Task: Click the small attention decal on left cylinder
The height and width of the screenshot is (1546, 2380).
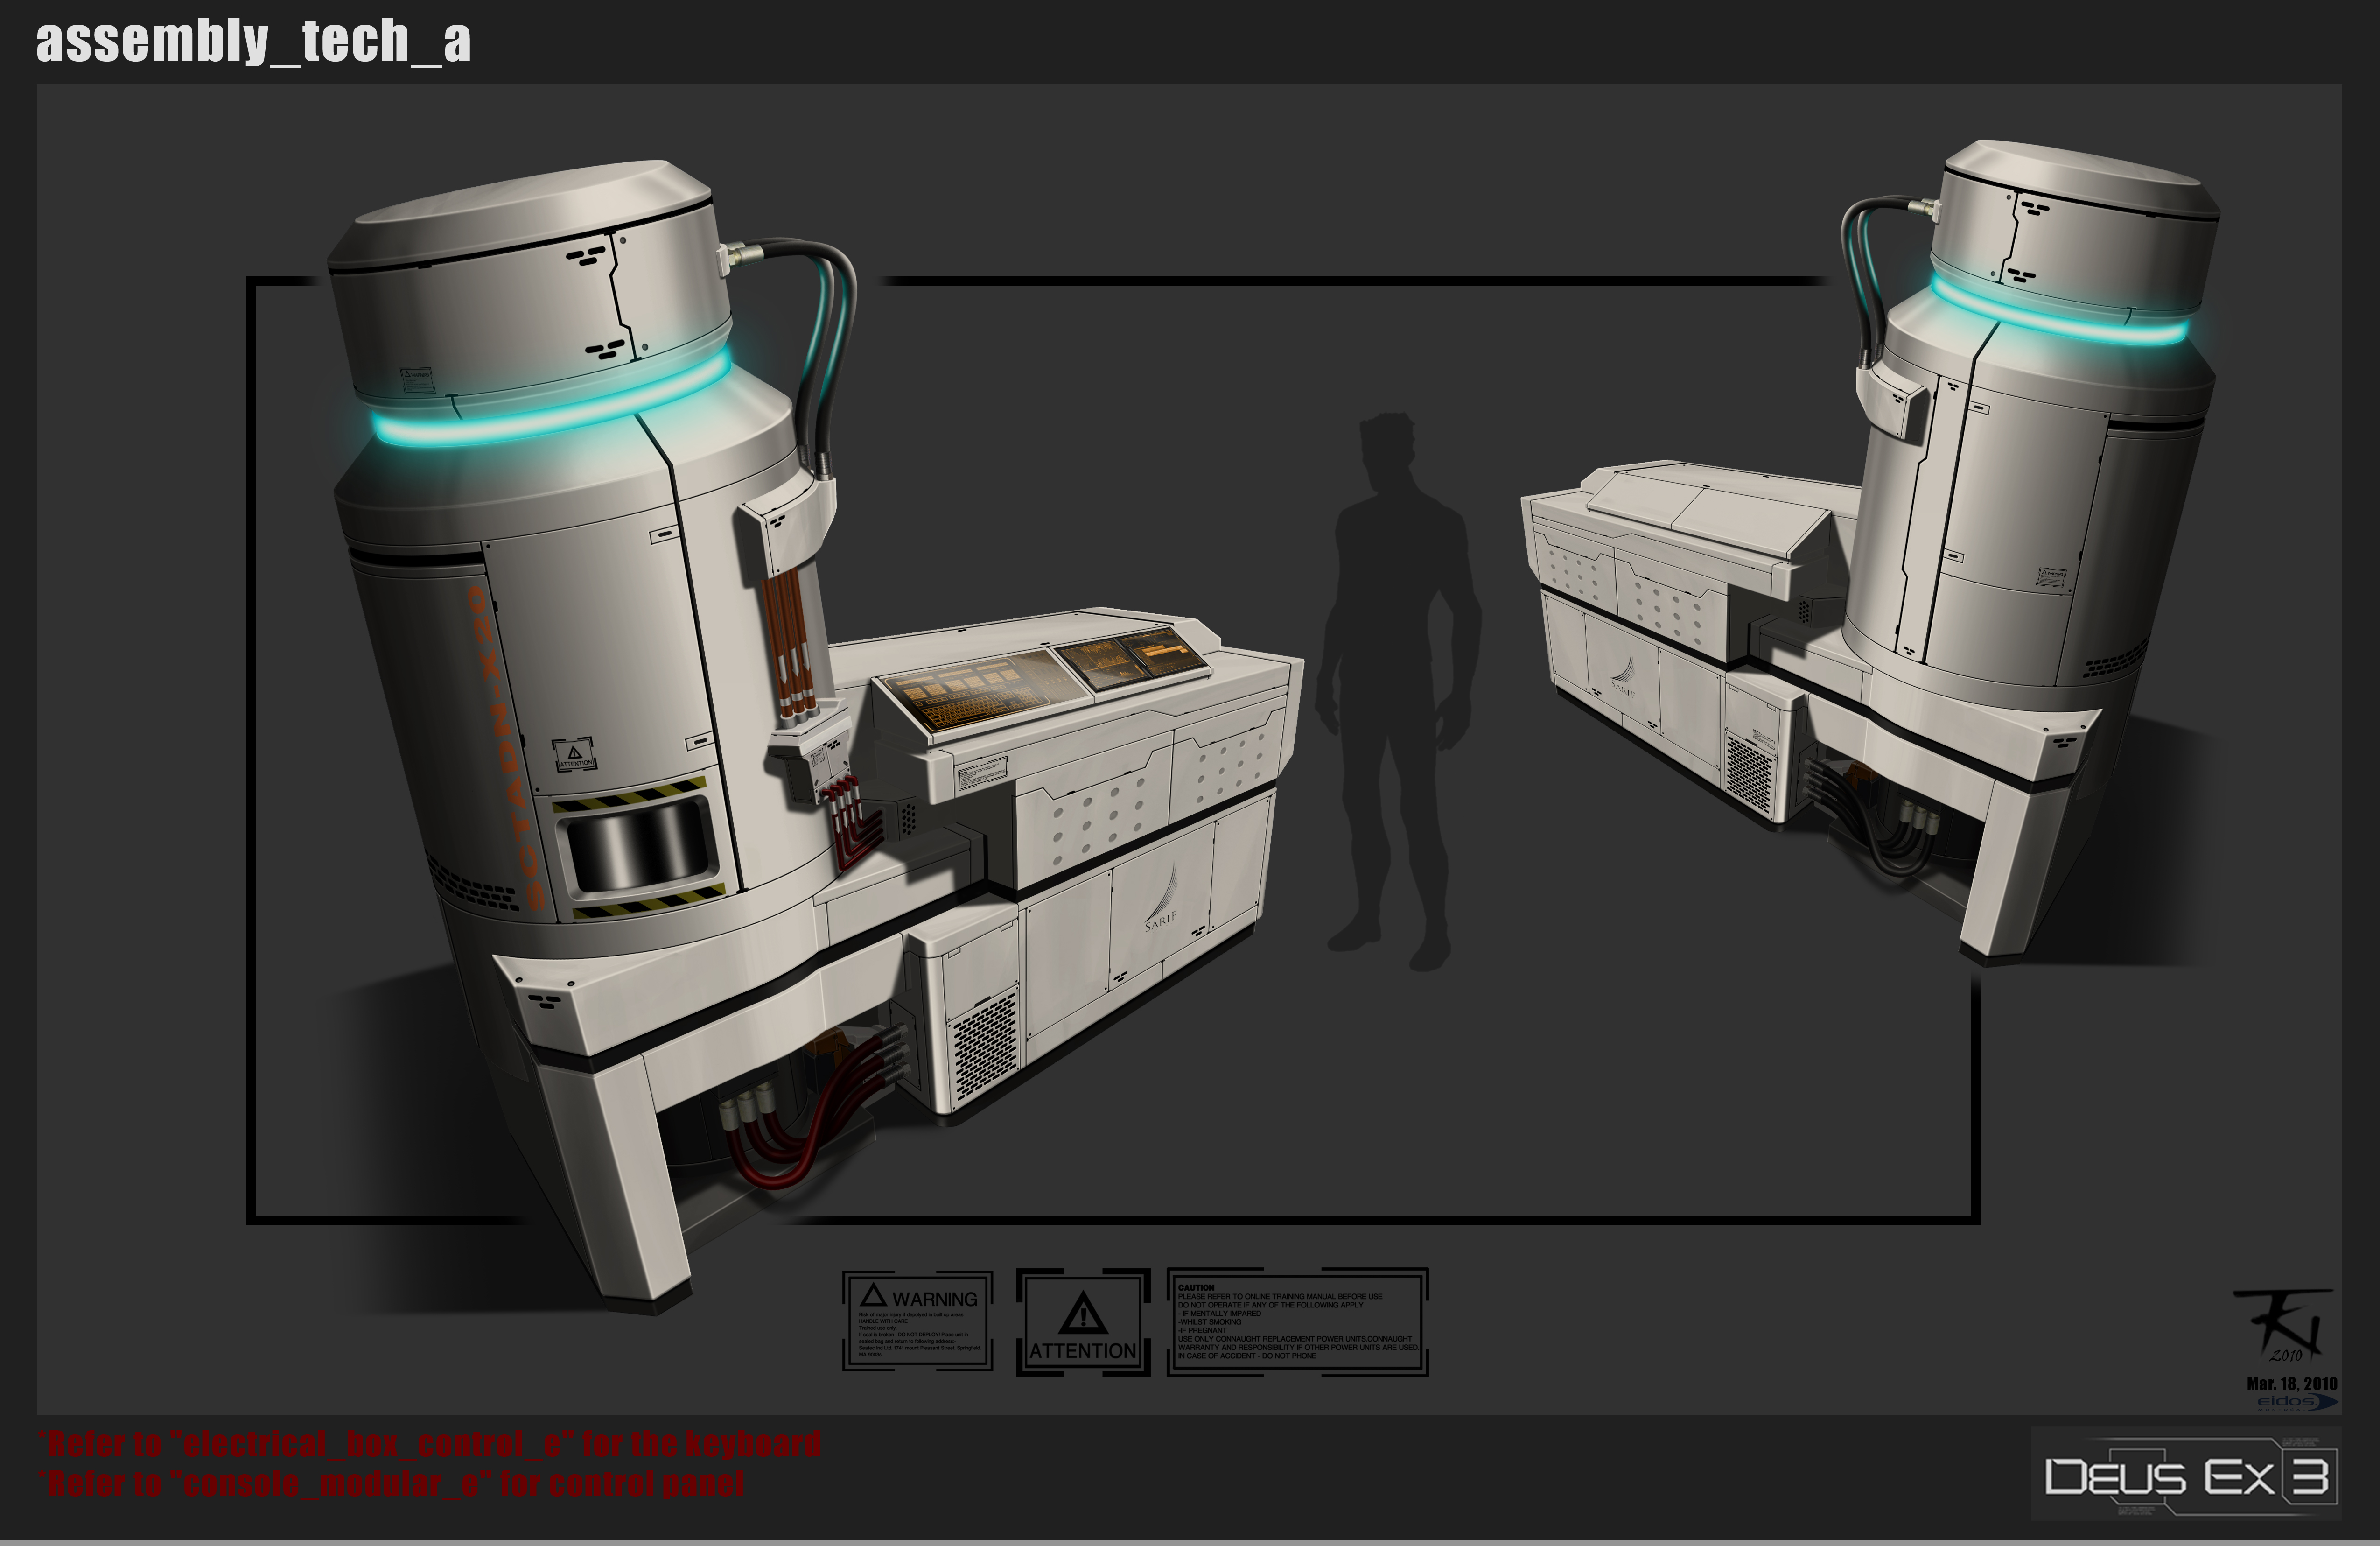Action: (574, 755)
